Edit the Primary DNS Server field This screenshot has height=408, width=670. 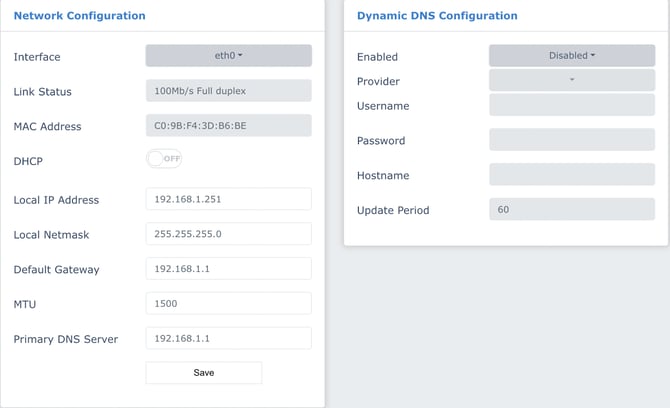click(228, 338)
